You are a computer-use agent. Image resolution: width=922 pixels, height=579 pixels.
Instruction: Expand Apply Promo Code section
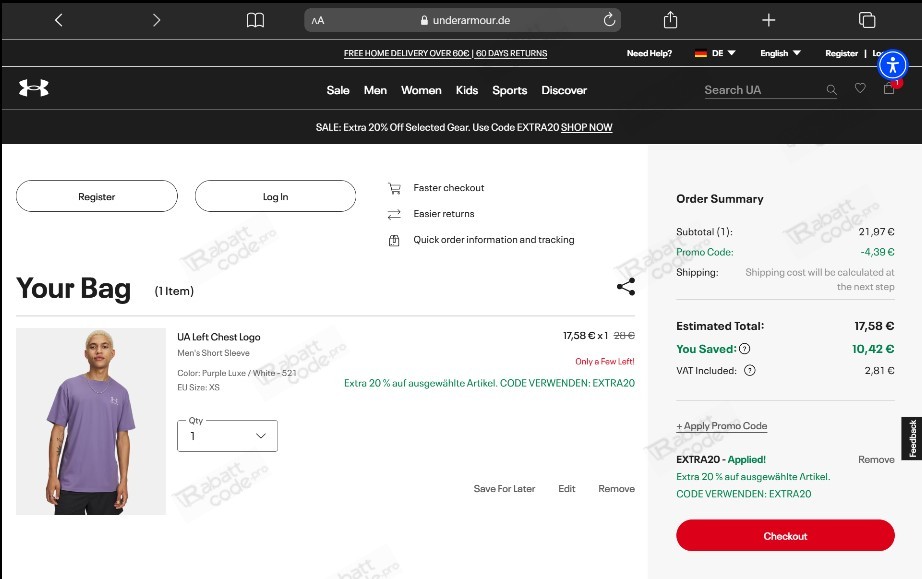721,426
